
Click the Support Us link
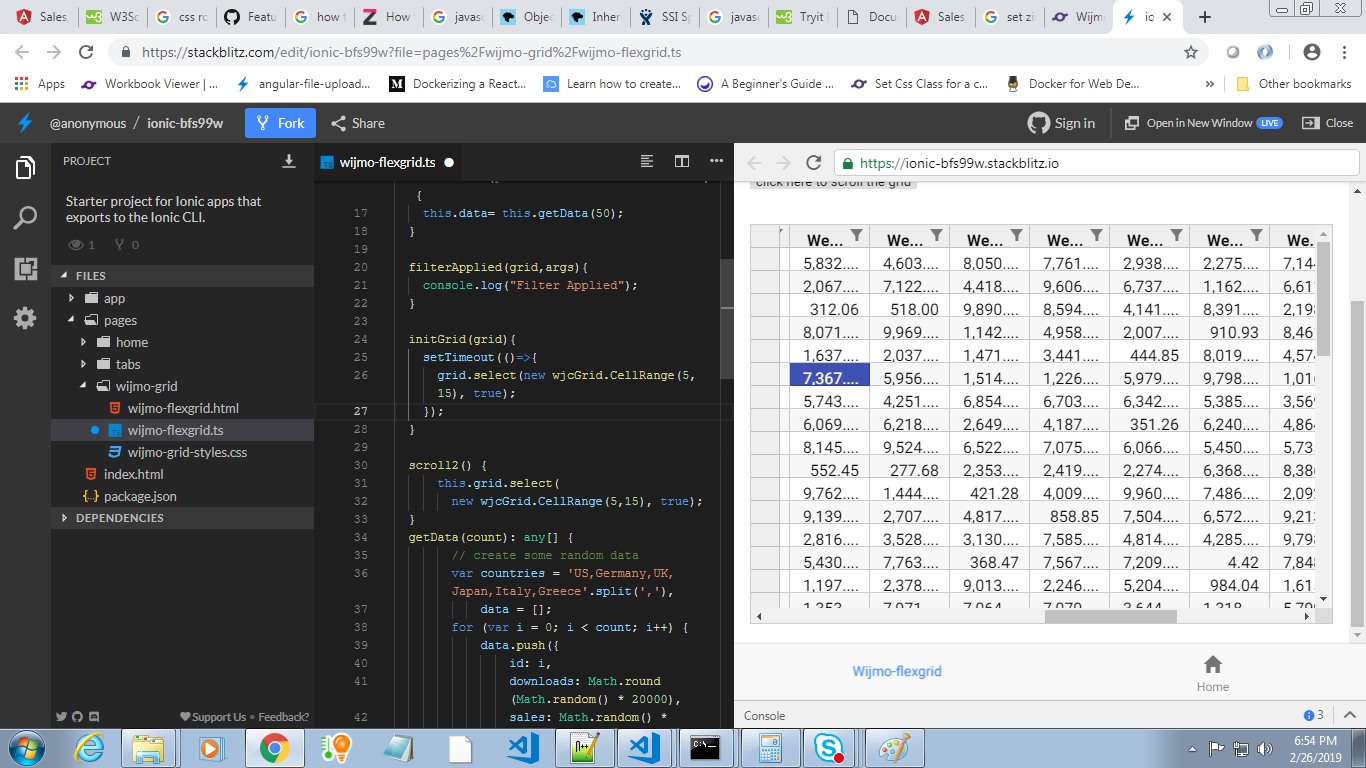point(213,717)
